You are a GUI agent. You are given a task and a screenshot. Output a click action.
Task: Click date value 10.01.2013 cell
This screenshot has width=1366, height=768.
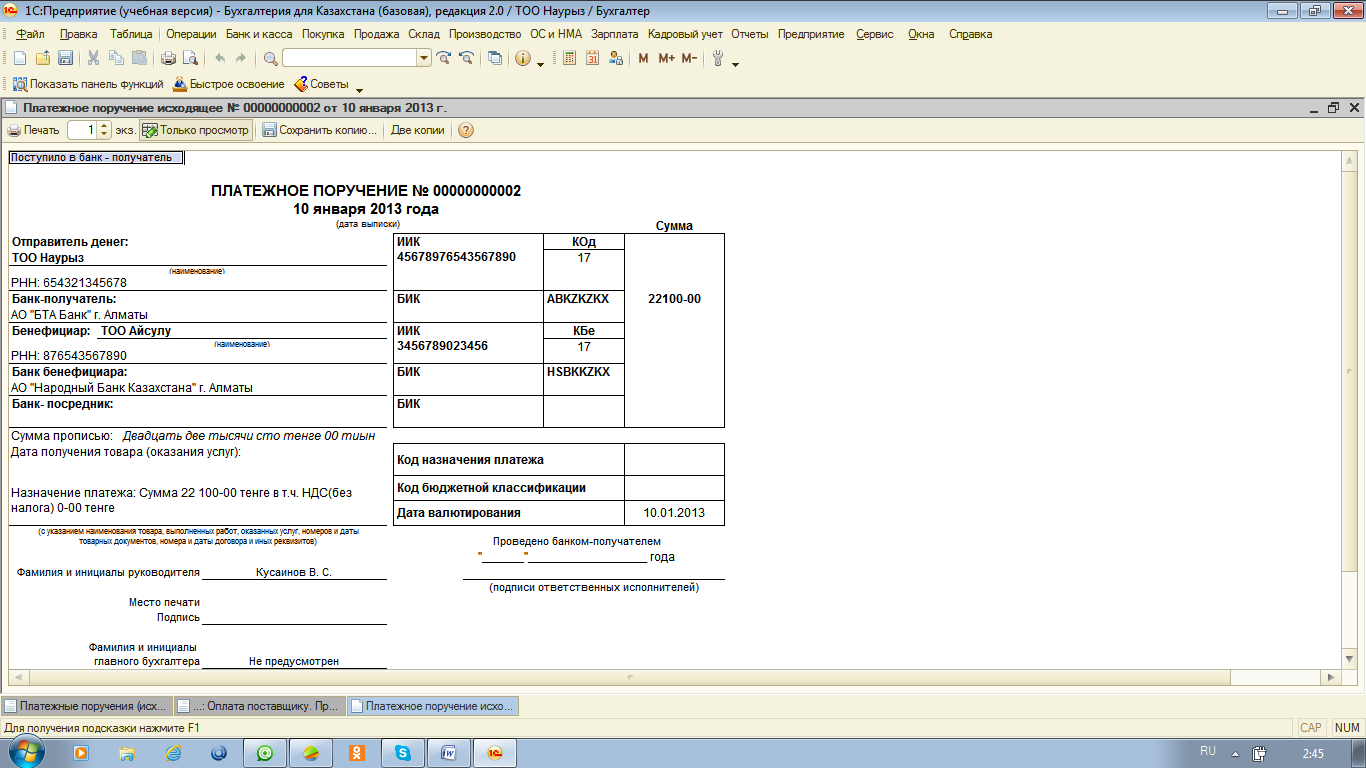coord(674,513)
